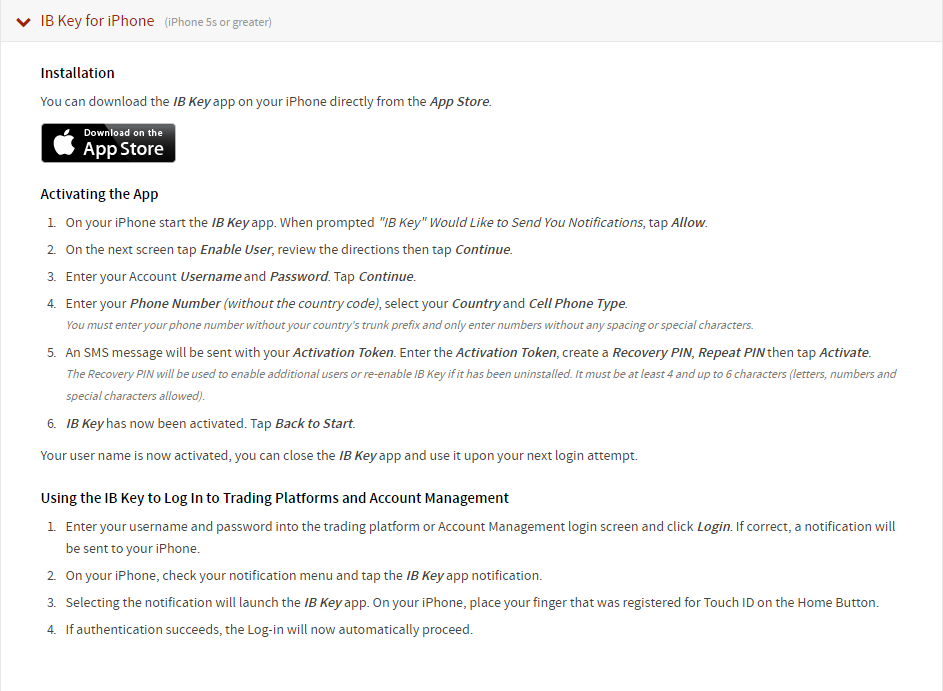Click the italic Password text in activation step 3

(299, 277)
